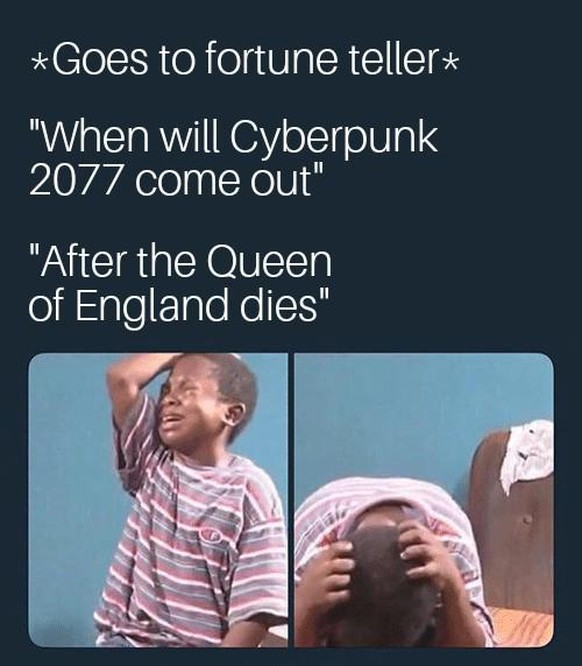The image size is (582, 666).
Task: Click the left crying boy image
Action: pyautogui.click(x=158, y=500)
